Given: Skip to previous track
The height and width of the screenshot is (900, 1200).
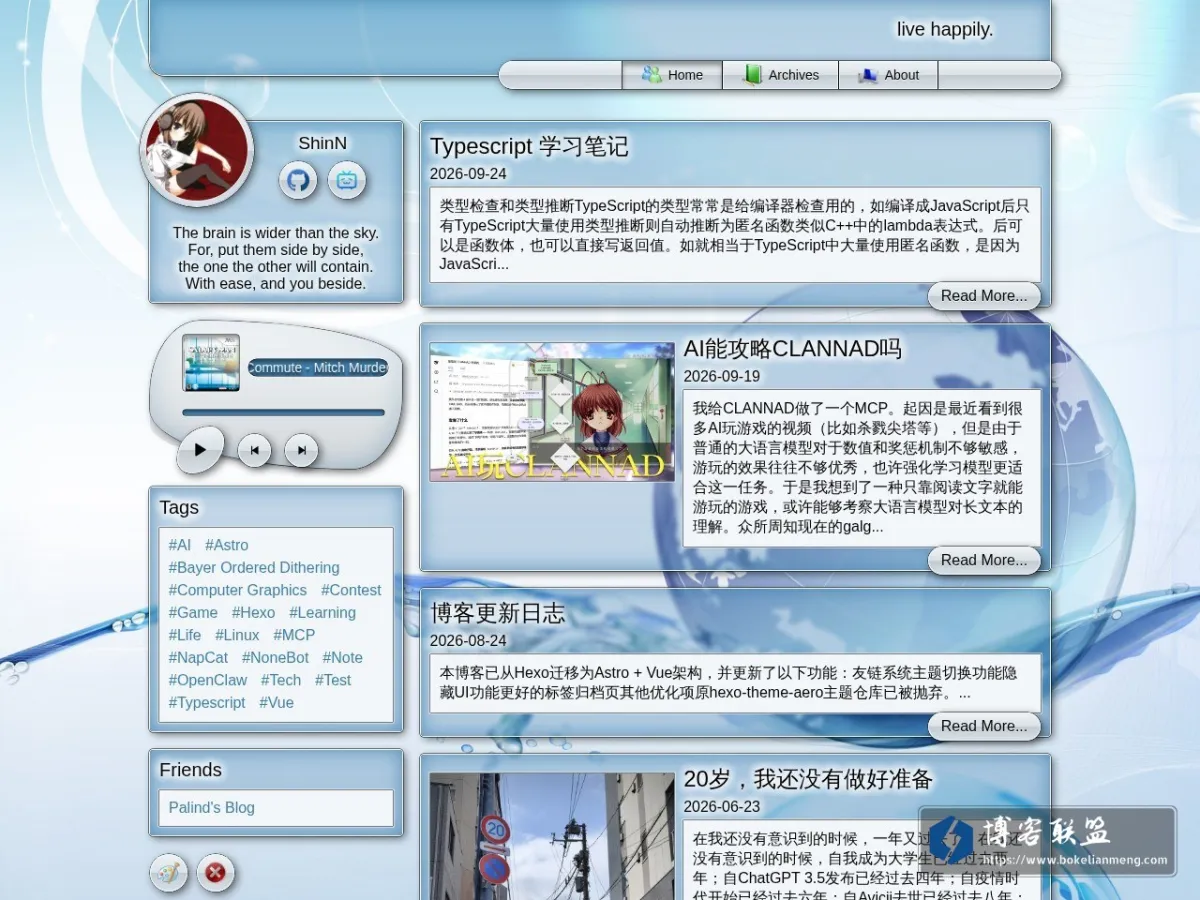Looking at the screenshot, I should pyautogui.click(x=254, y=450).
